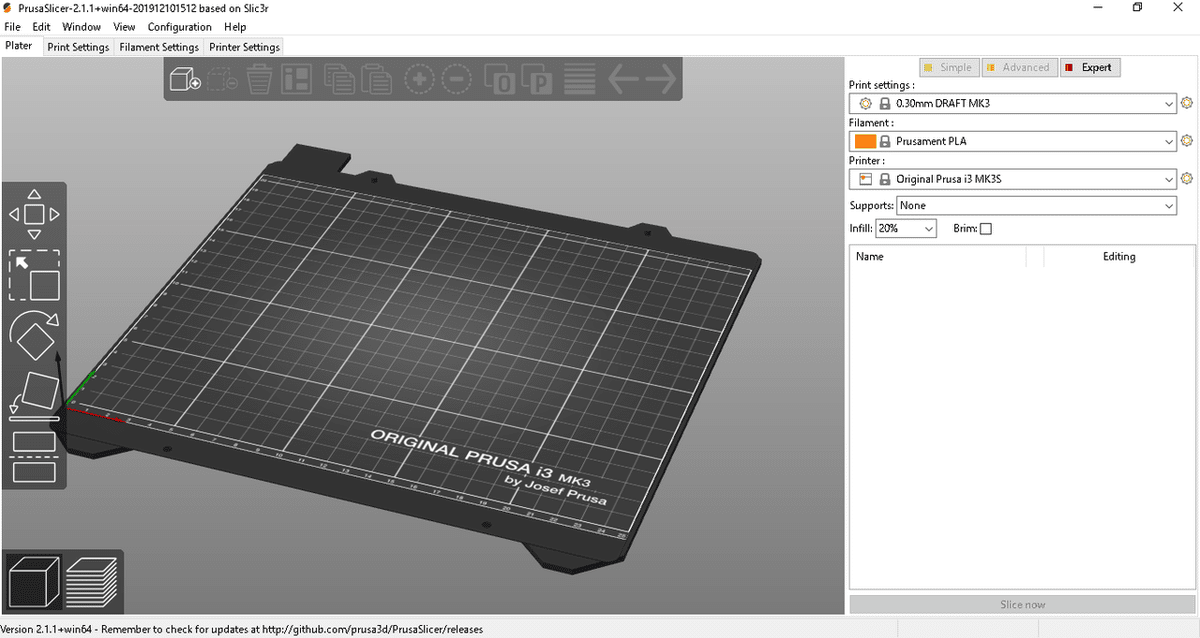The width and height of the screenshot is (1200, 638).
Task: Switch to Simple mode
Action: (947, 67)
